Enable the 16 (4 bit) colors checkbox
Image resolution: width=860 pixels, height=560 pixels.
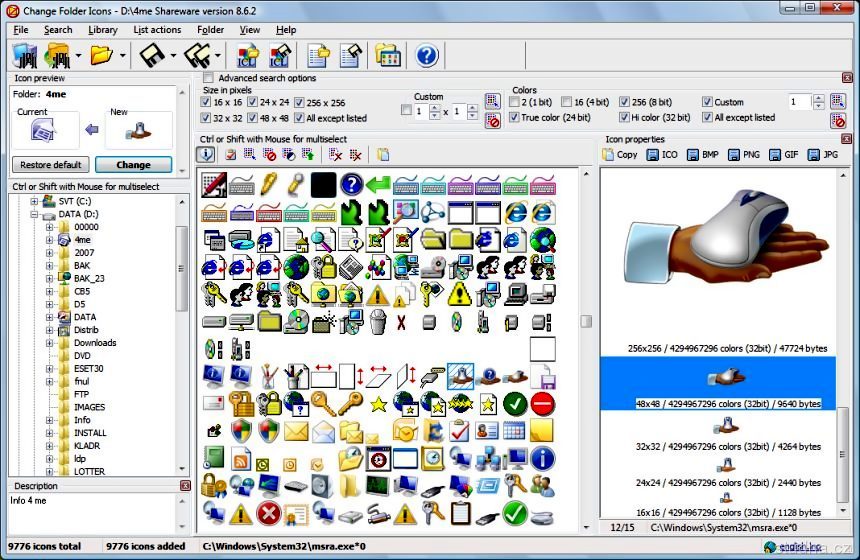point(567,102)
